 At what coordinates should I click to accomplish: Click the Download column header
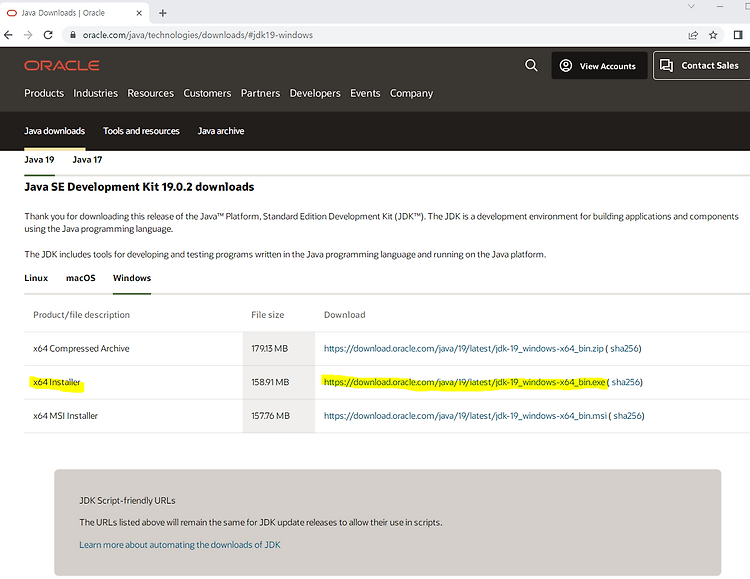pos(344,315)
